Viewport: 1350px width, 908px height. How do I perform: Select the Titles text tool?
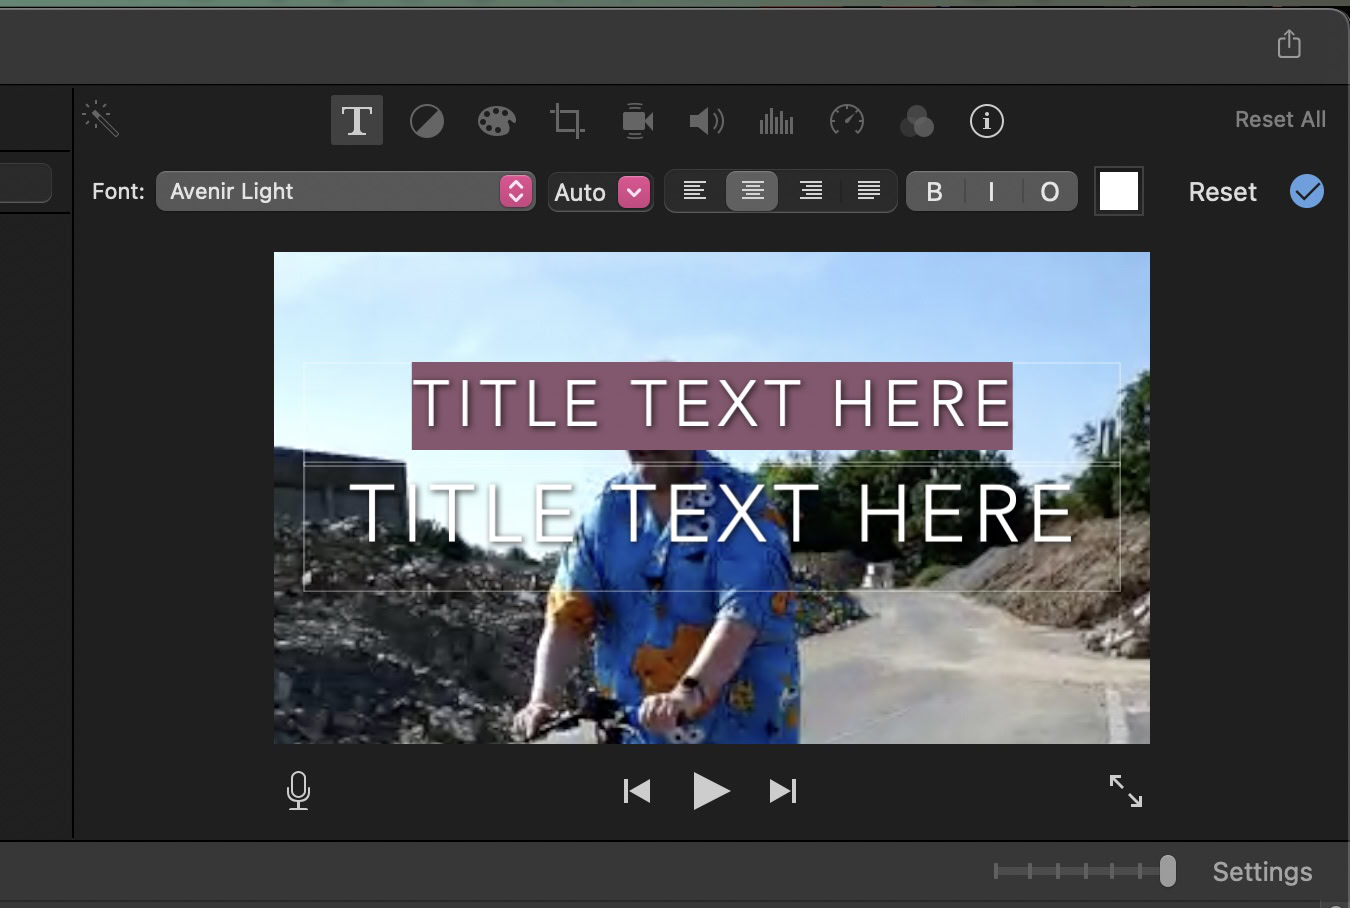[x=357, y=121]
